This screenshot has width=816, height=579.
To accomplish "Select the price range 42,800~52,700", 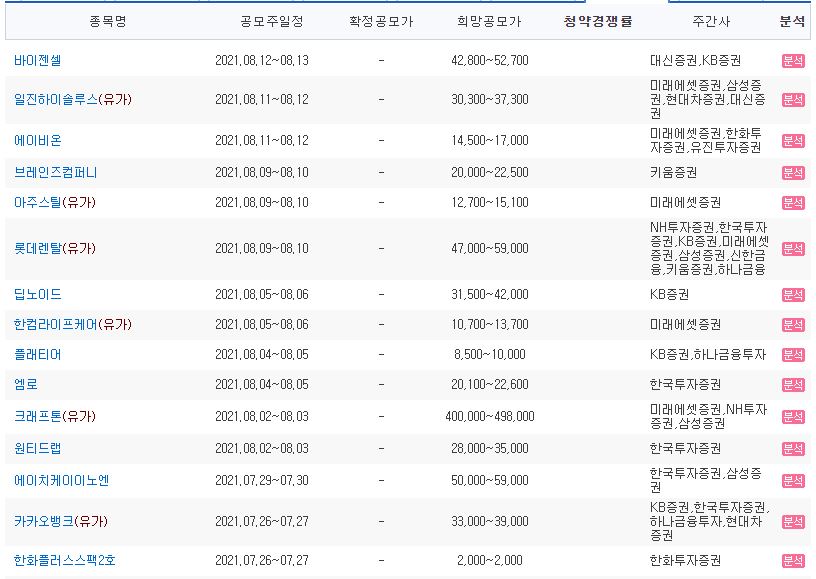I will click(x=490, y=60).
